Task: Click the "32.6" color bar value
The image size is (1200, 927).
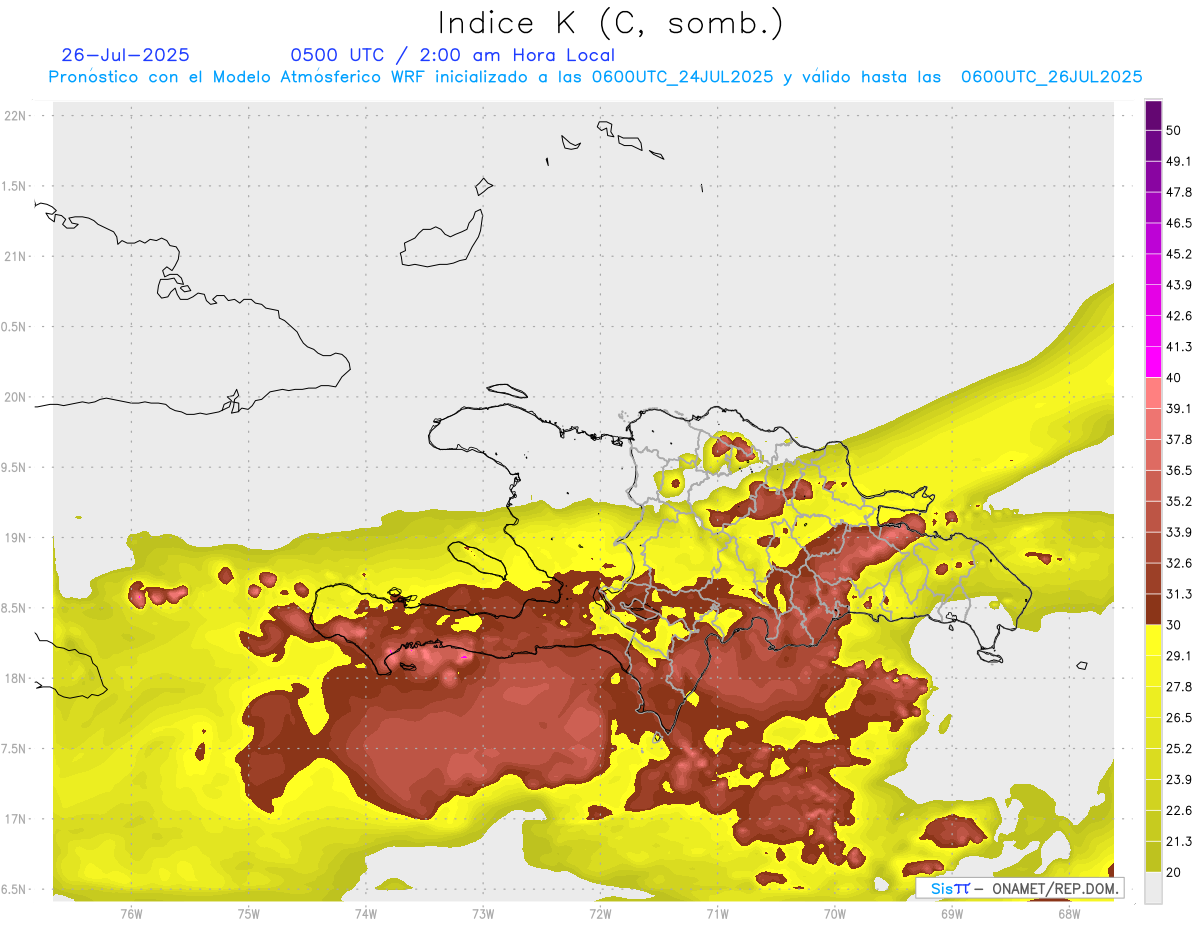Action: click(1179, 563)
